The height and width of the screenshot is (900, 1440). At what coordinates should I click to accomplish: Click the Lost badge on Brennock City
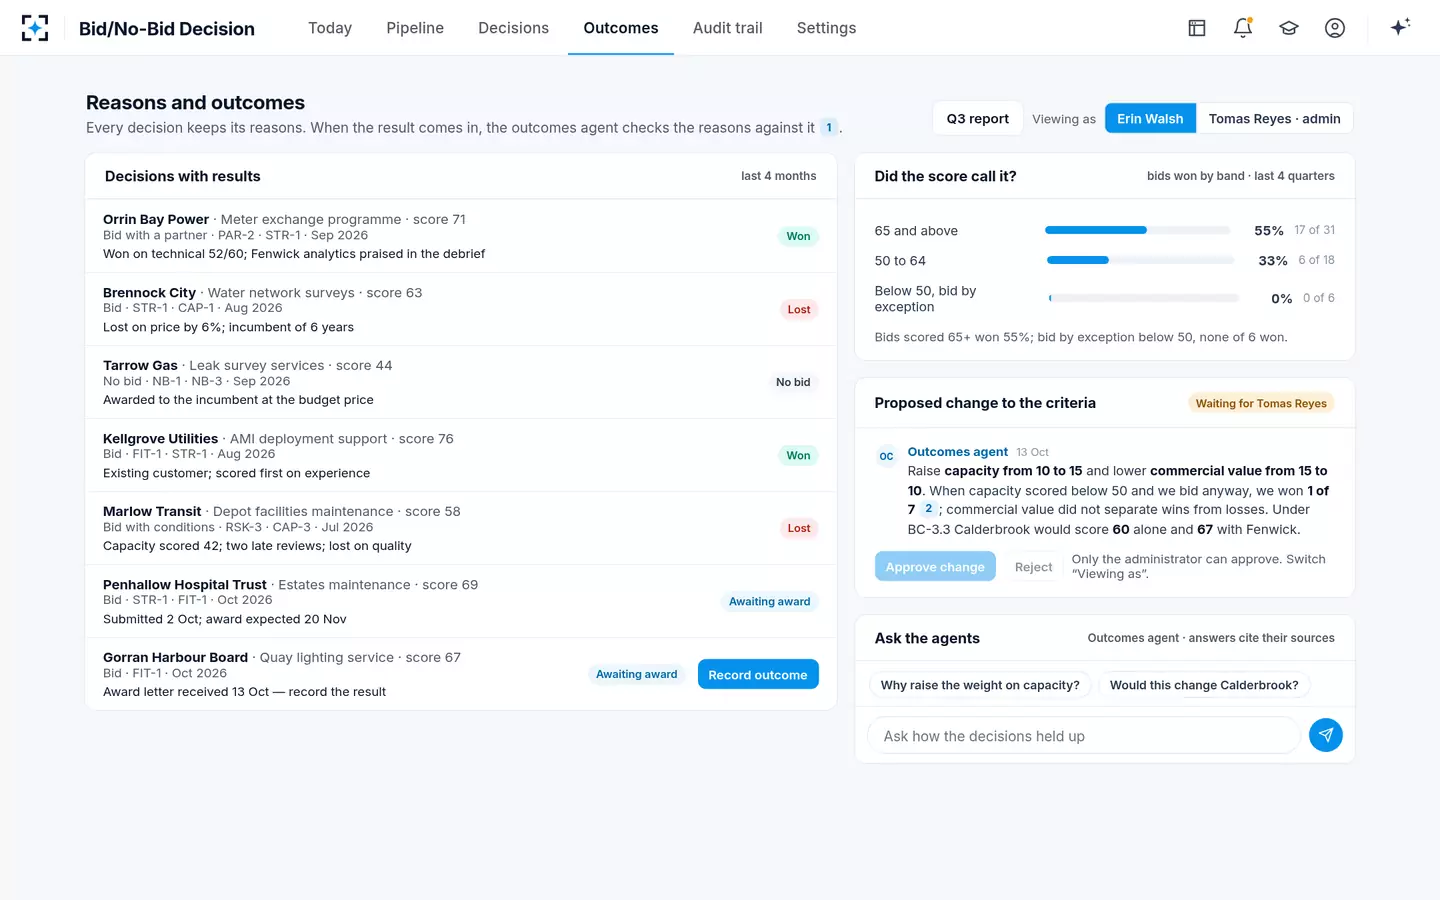point(799,309)
